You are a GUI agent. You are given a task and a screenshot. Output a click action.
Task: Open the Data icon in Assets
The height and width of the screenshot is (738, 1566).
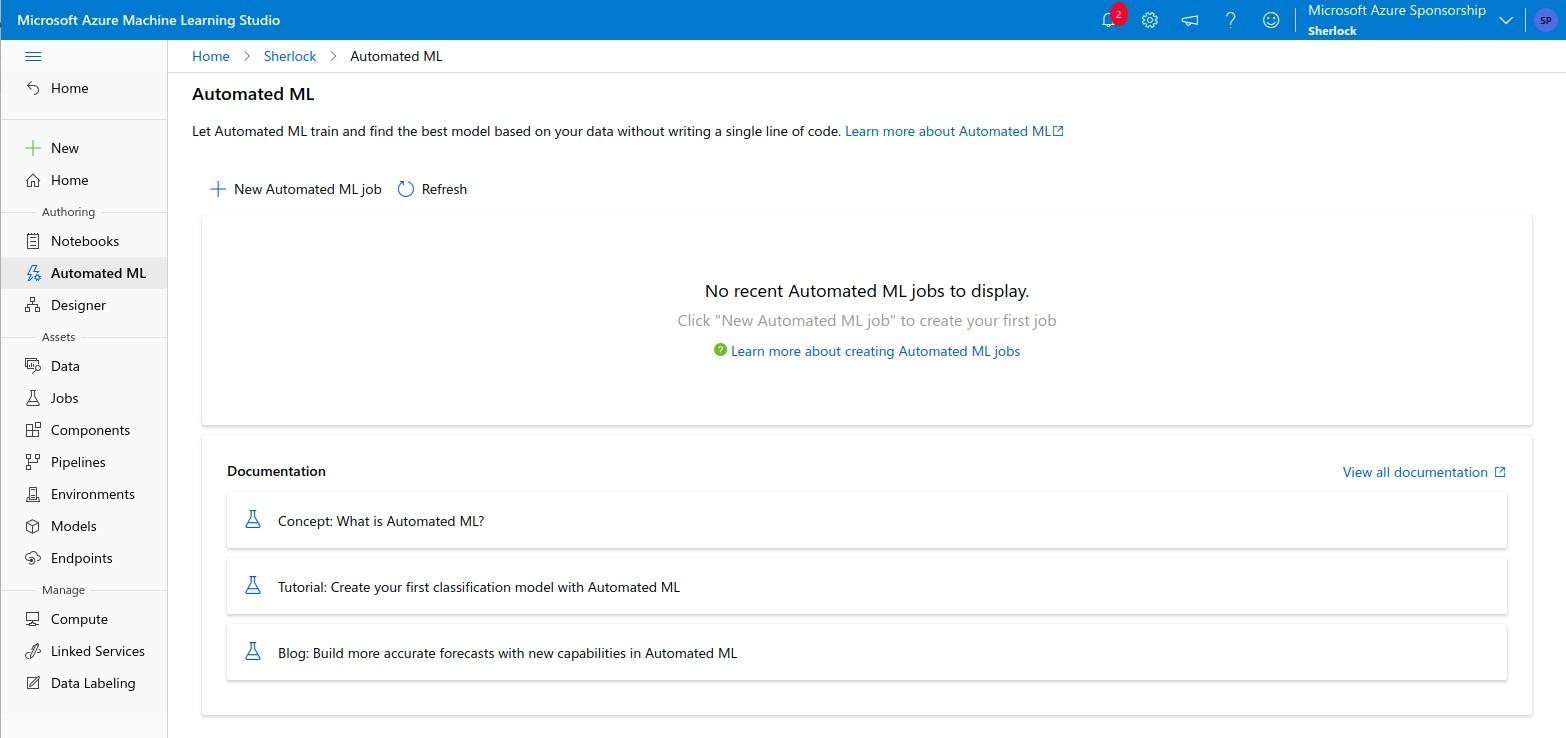click(33, 366)
